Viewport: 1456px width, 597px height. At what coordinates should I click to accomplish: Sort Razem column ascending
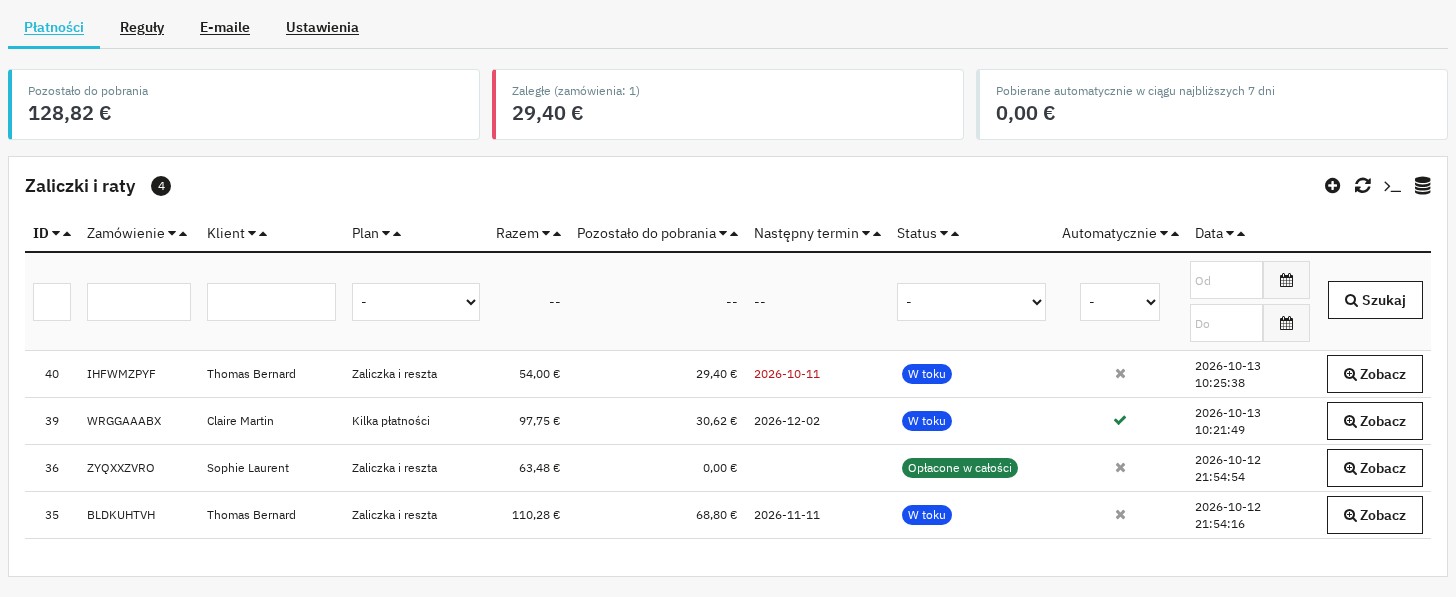click(x=557, y=234)
